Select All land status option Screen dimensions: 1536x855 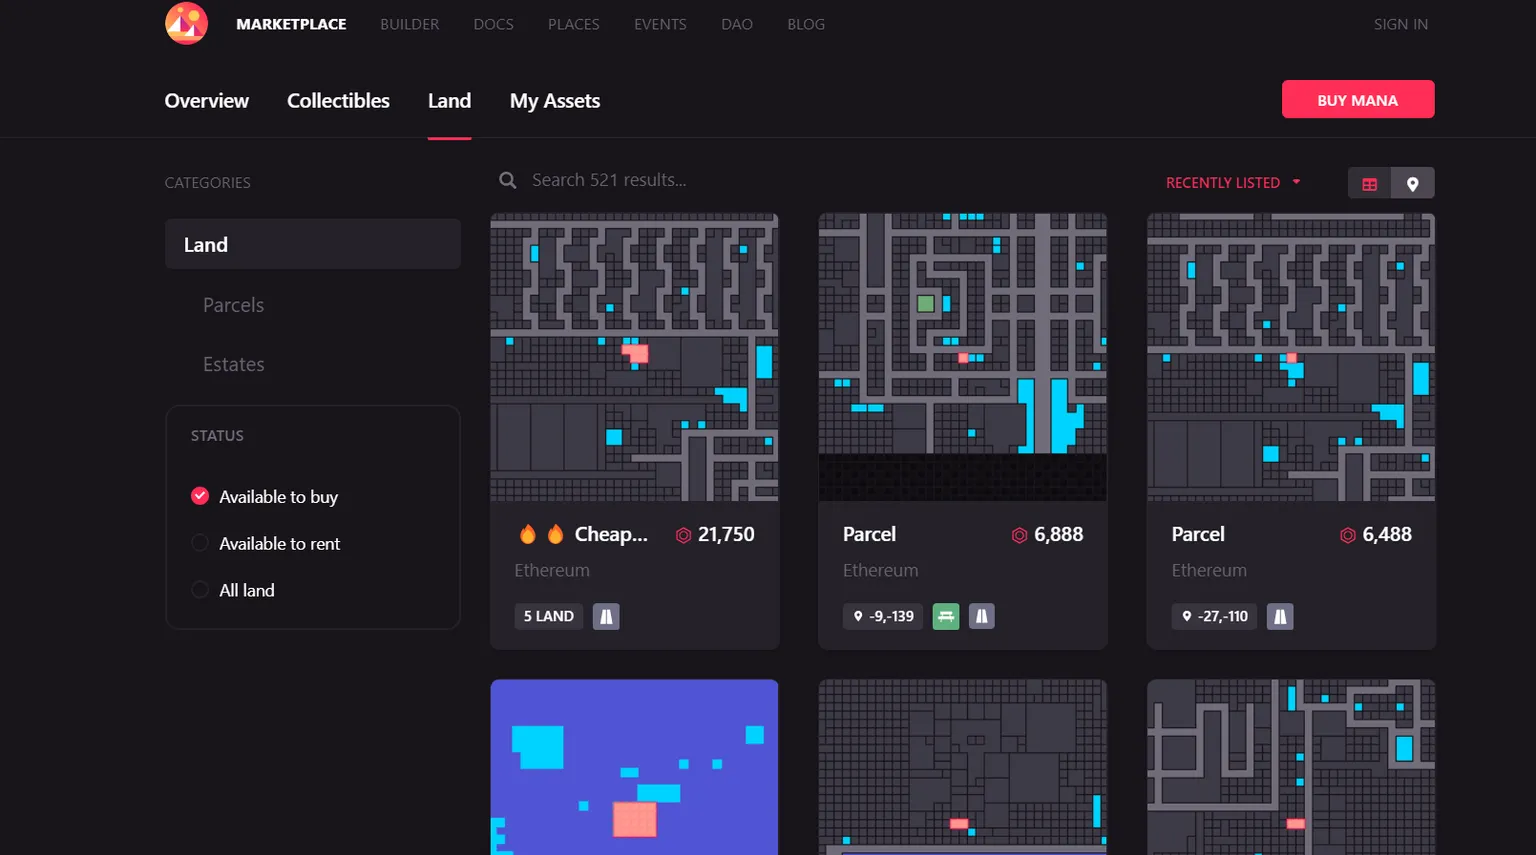[x=200, y=590]
